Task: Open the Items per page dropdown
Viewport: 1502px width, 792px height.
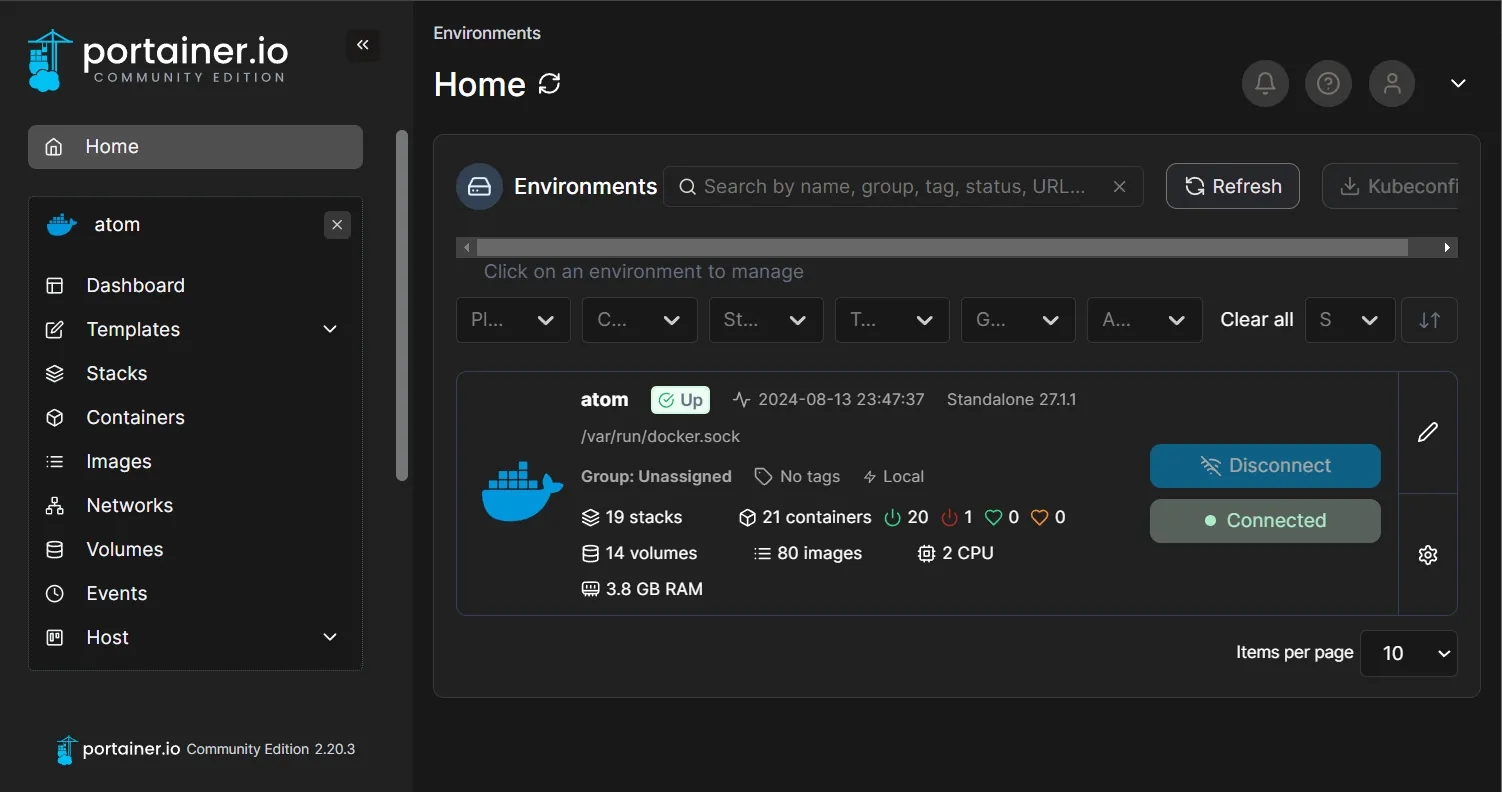Action: click(x=1408, y=653)
